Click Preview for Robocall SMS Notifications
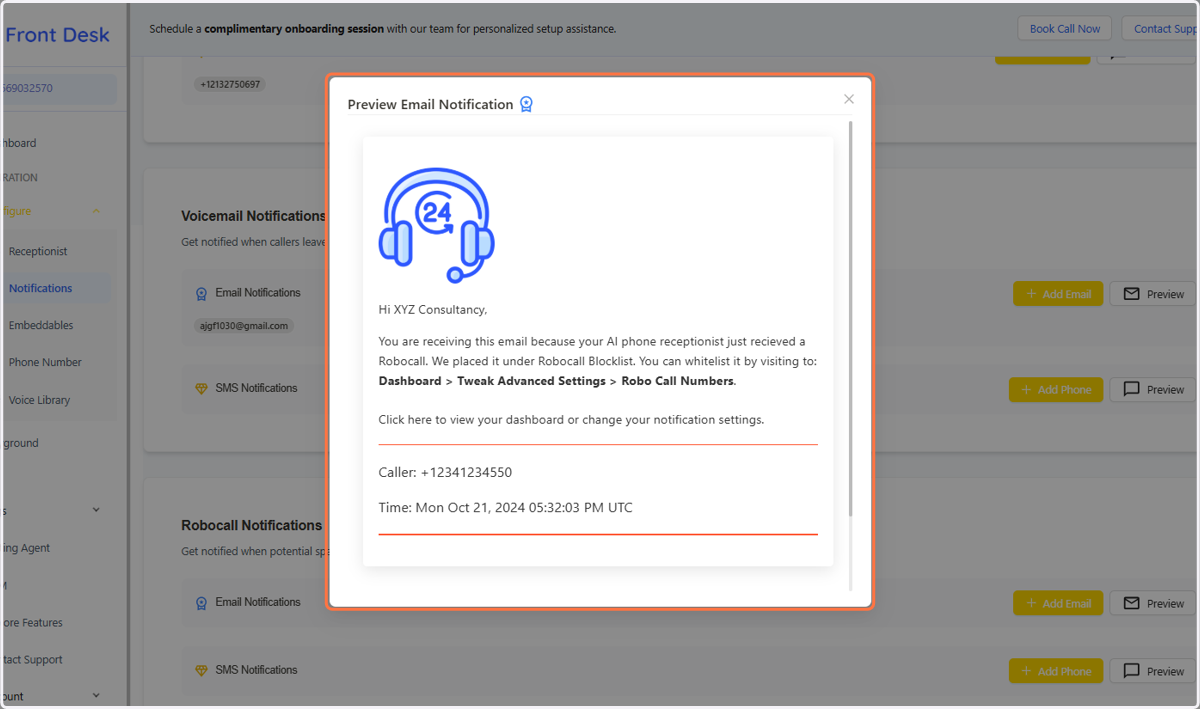This screenshot has height=709, width=1200. 1154,671
